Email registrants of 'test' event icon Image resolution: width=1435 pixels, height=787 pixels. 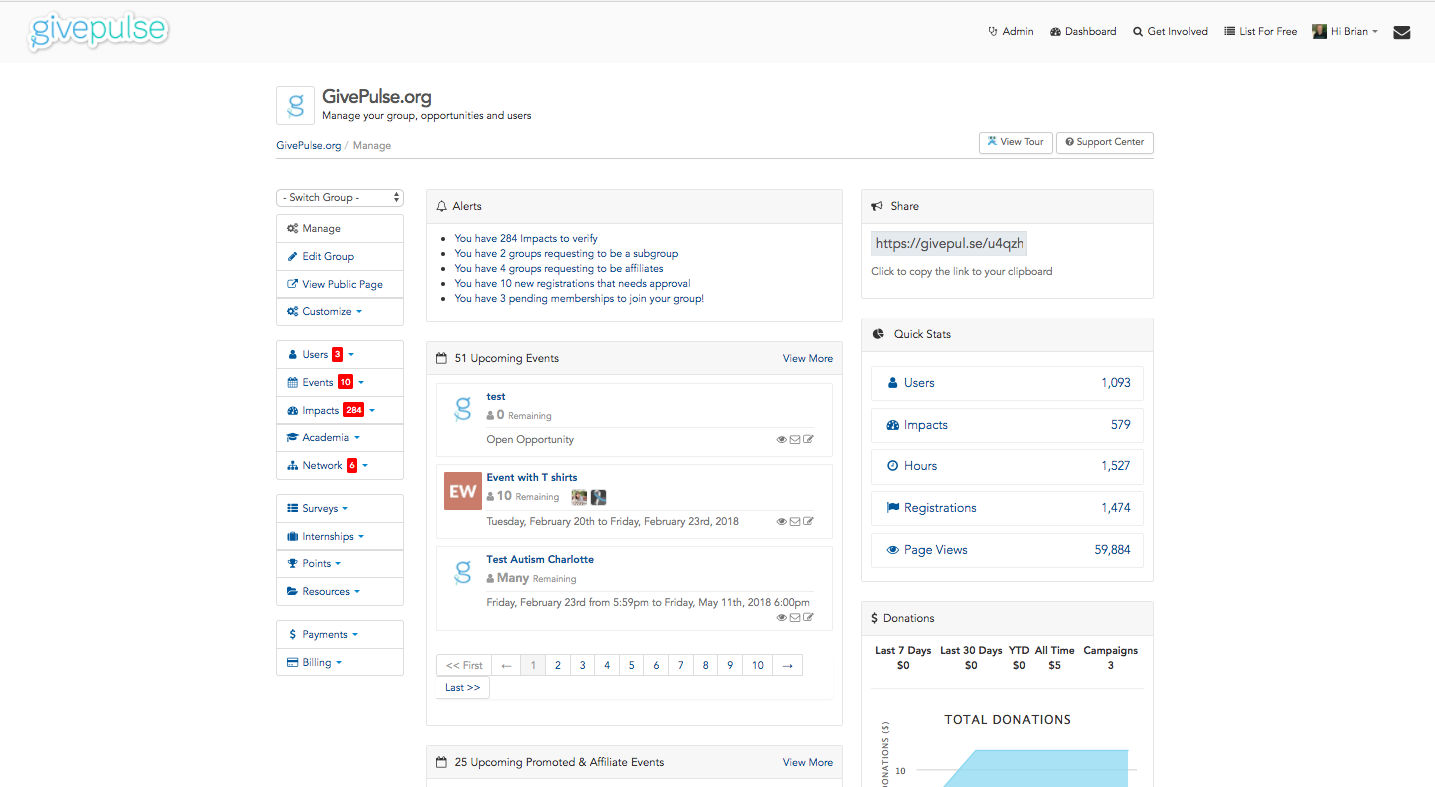[x=795, y=439]
